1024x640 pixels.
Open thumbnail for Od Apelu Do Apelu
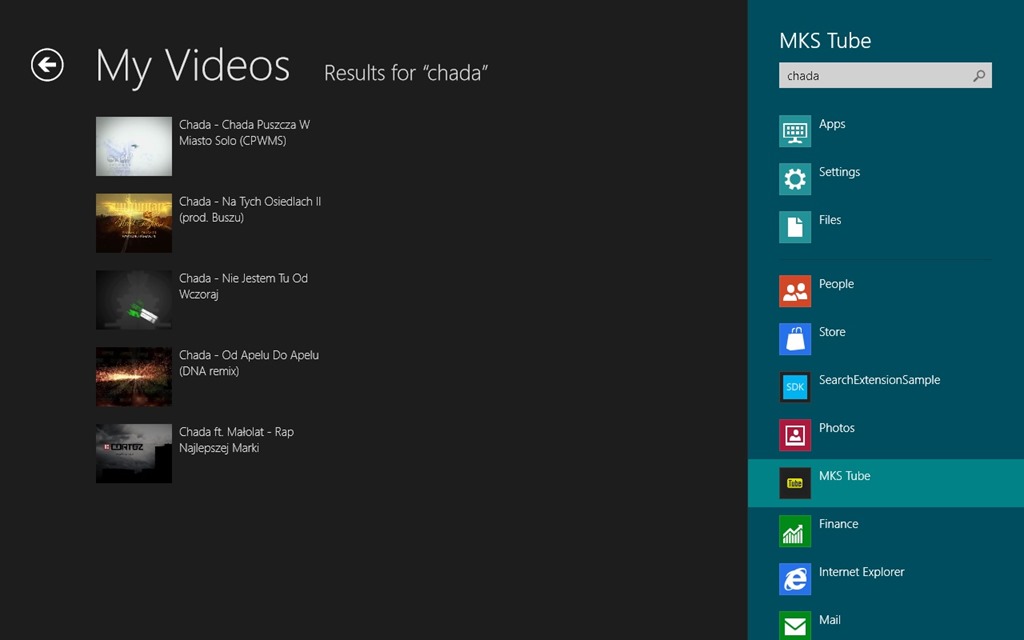click(134, 377)
